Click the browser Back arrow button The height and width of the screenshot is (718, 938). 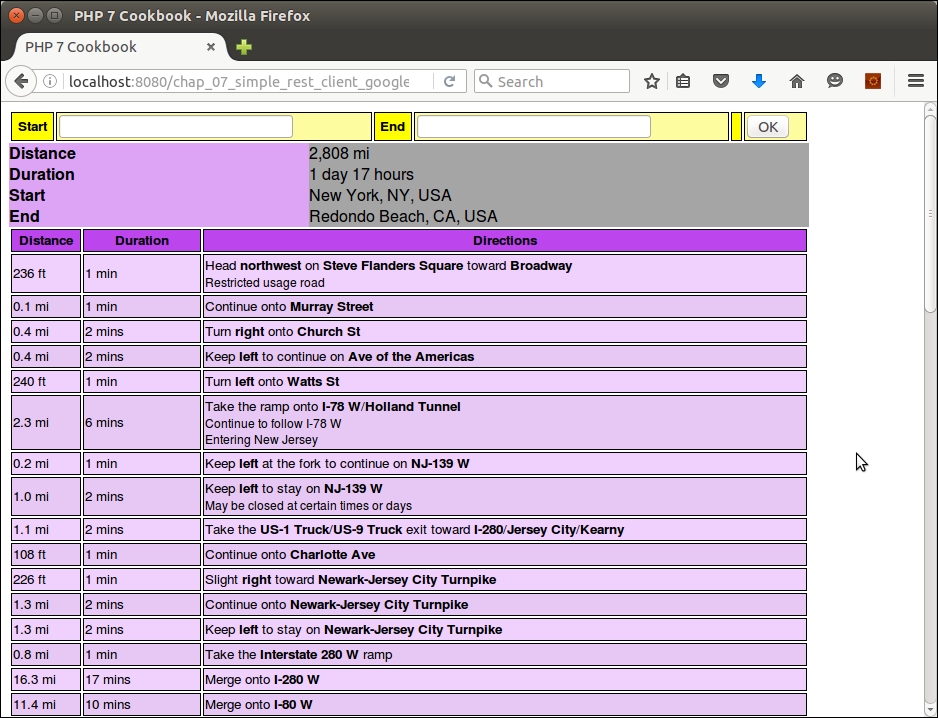tap(20, 82)
